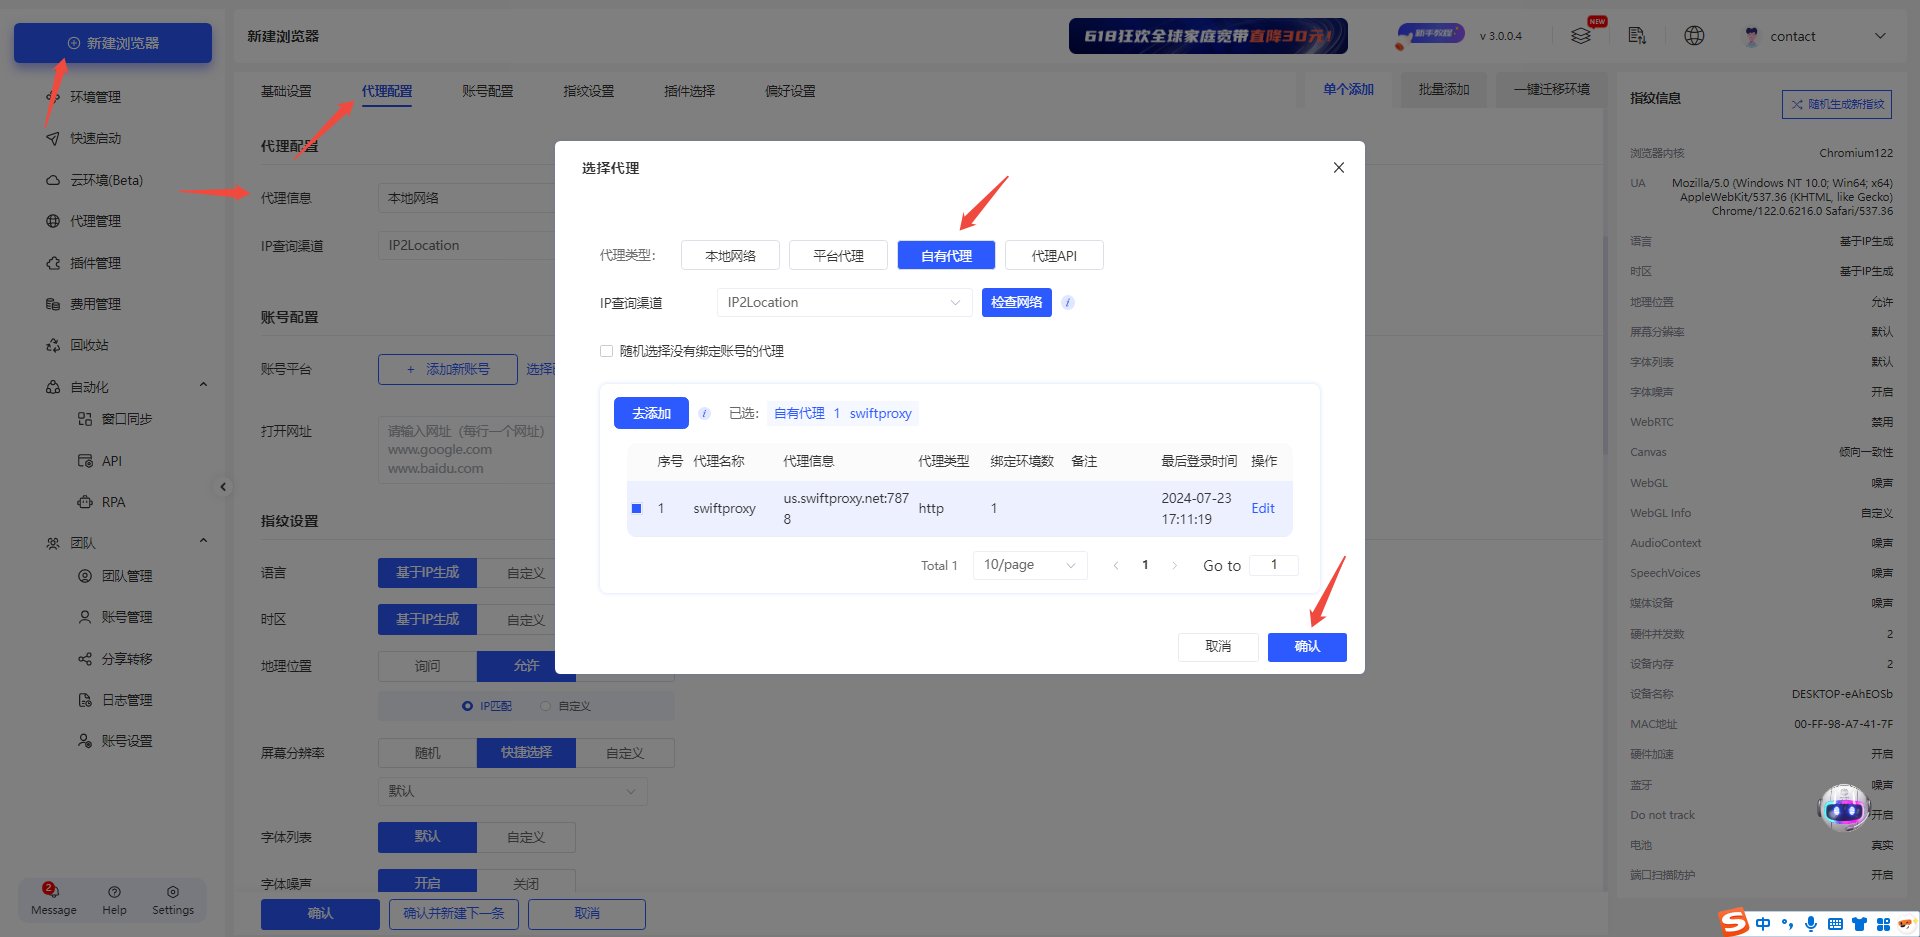The width and height of the screenshot is (1920, 937).
Task: Select 本地网络 proxy type tab
Action: click(x=730, y=256)
